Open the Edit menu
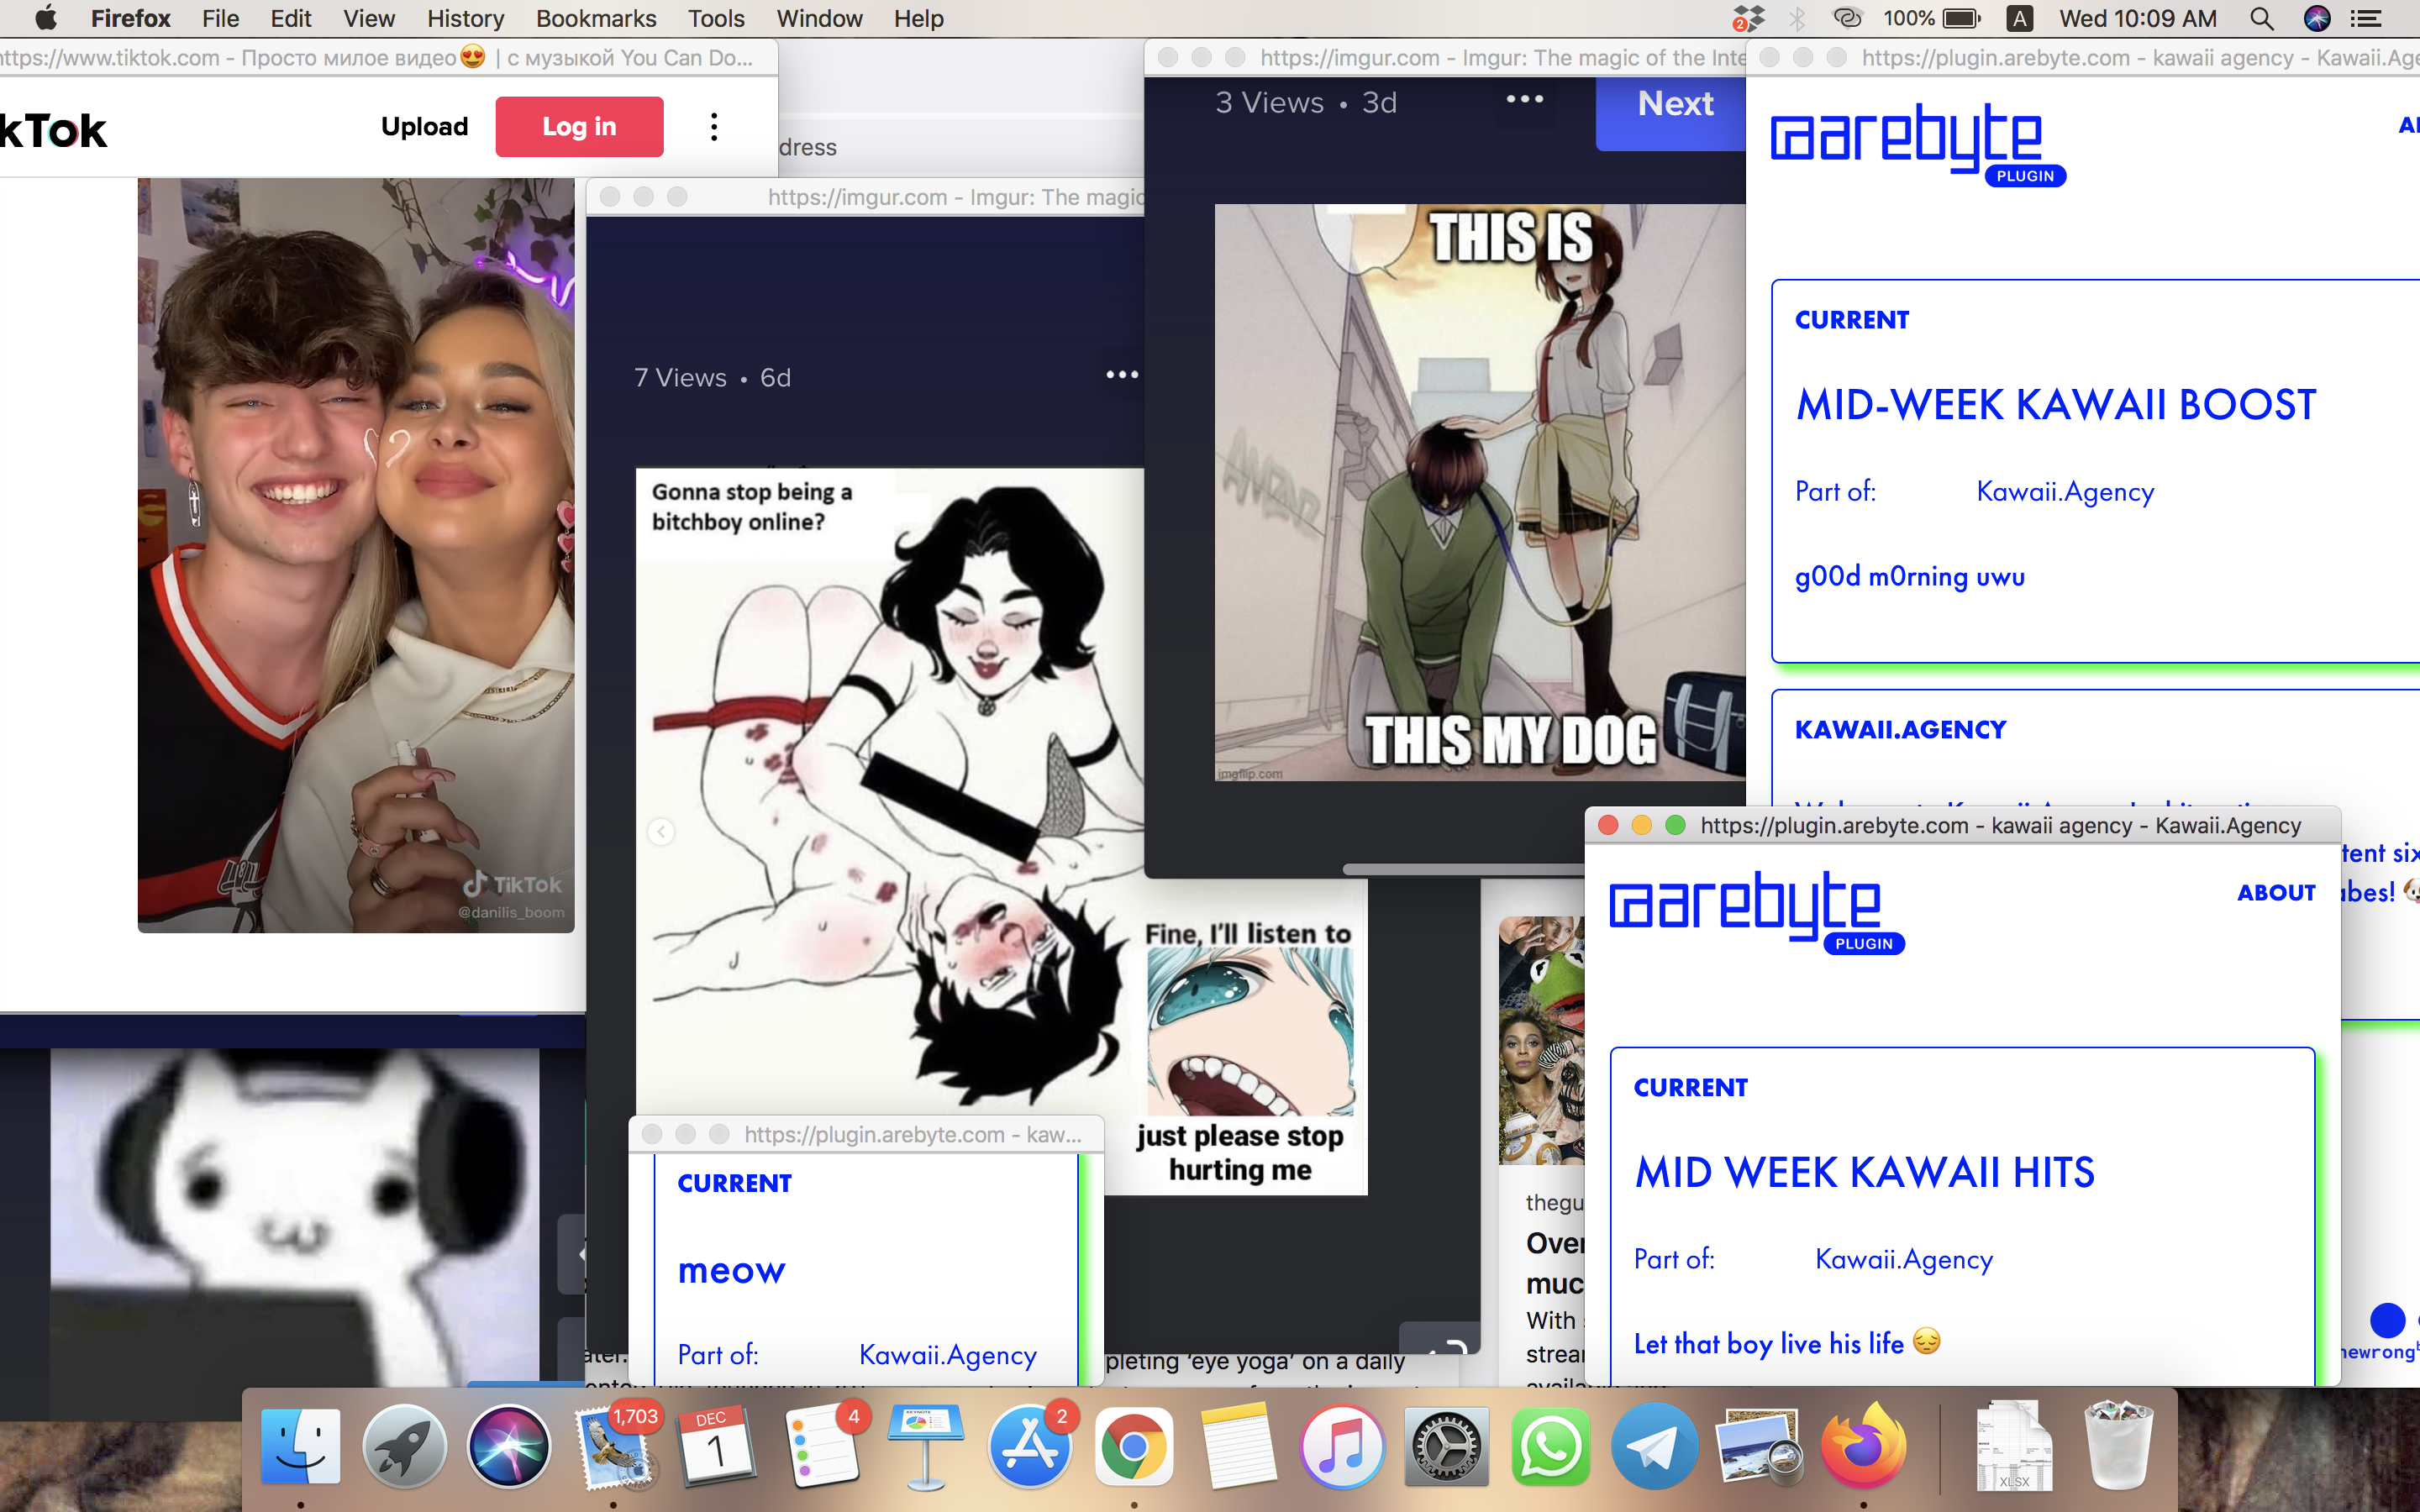Screen dimensions: 2420x1512 (x=291, y=18)
